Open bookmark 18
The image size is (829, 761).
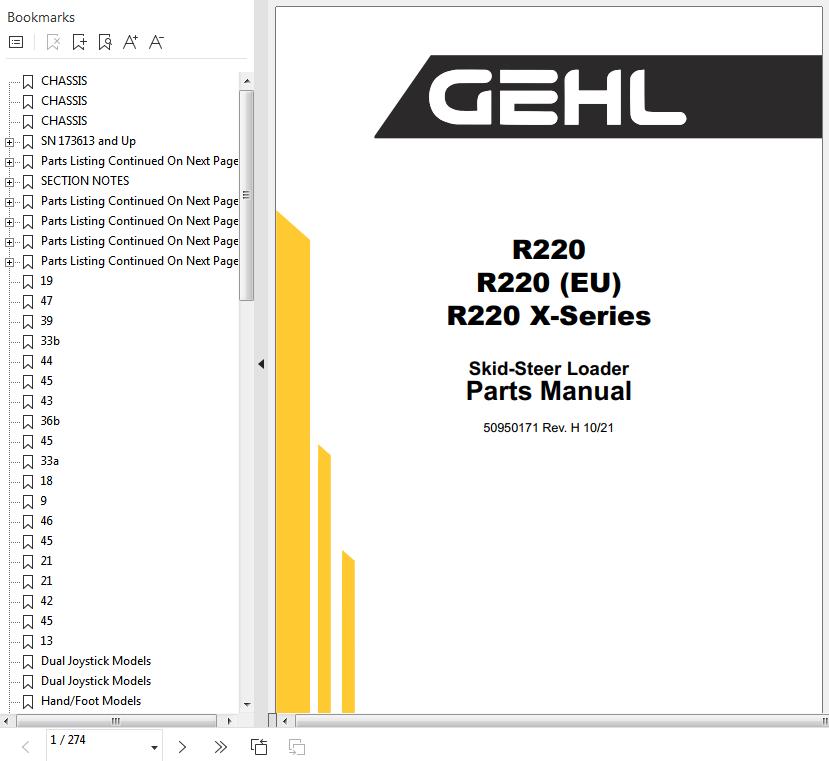(47, 481)
